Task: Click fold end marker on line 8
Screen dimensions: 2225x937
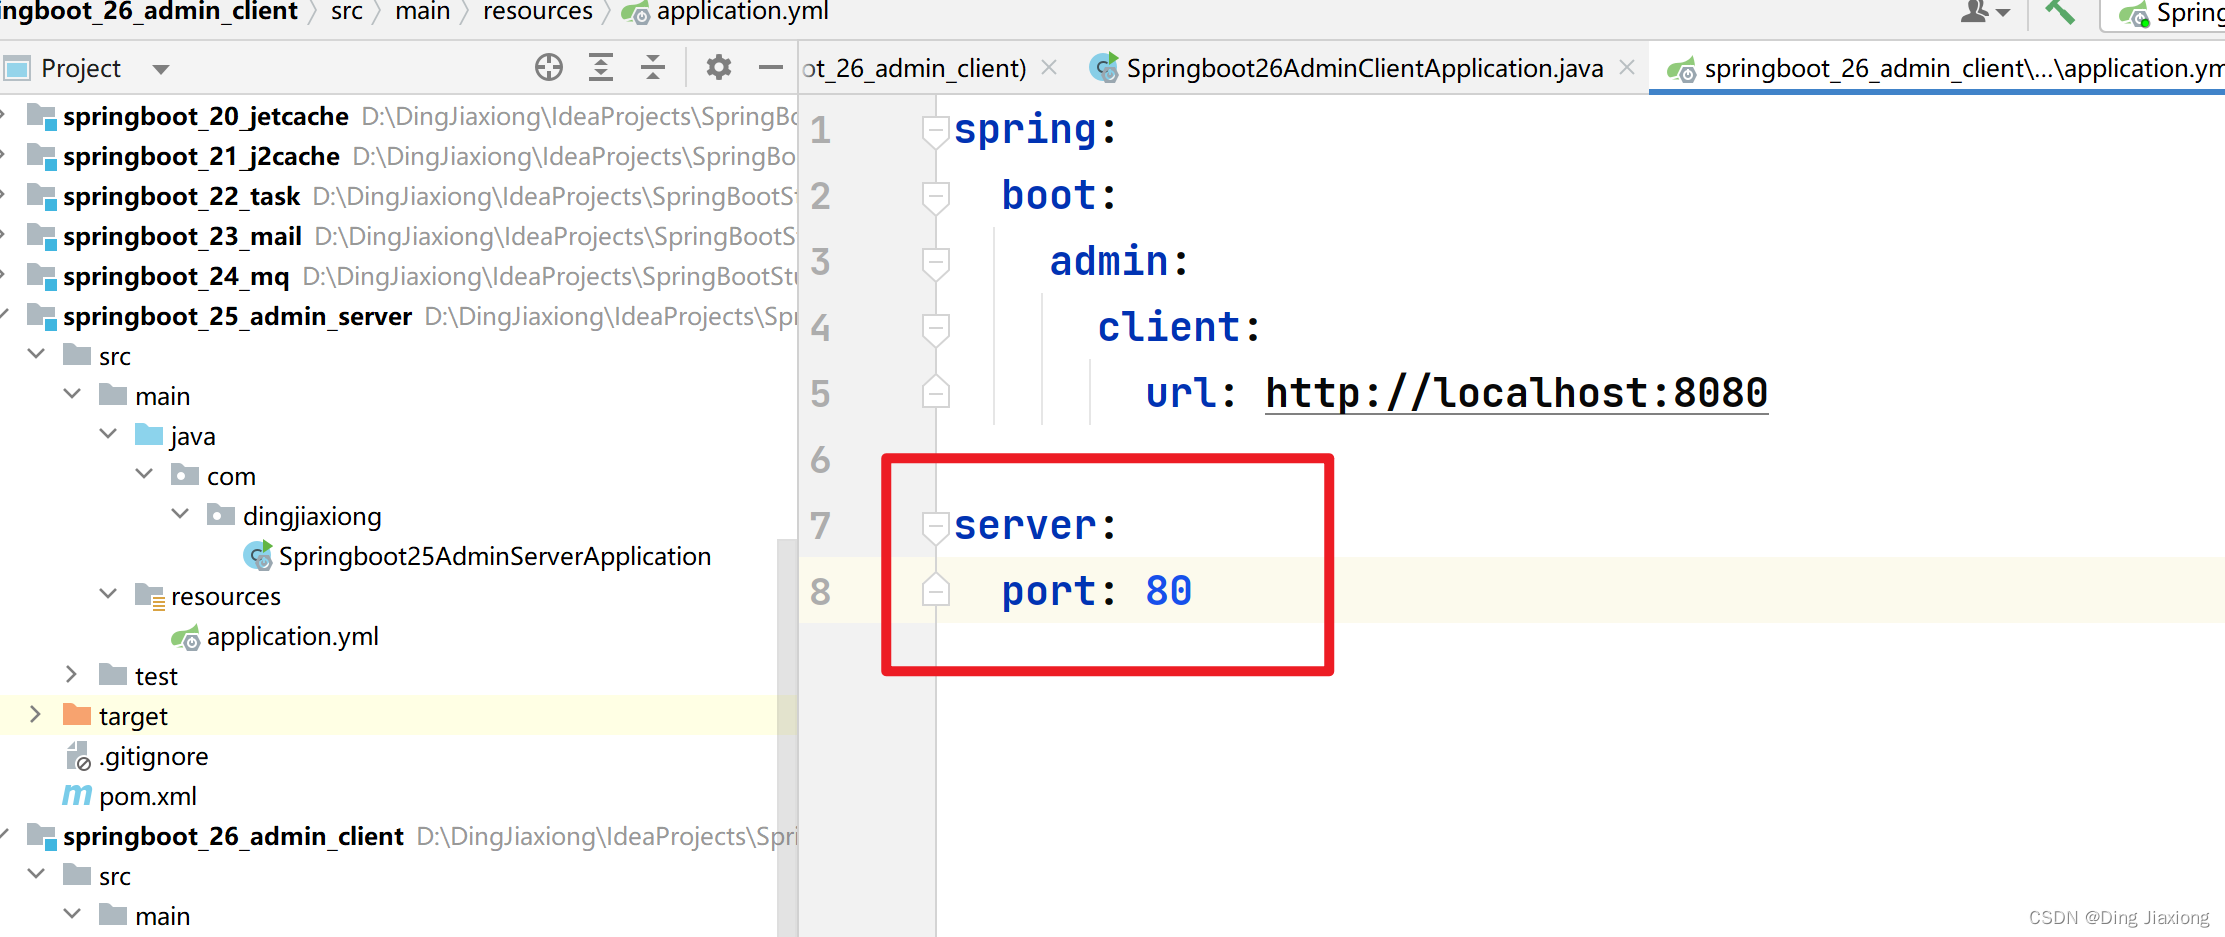Action: (935, 590)
